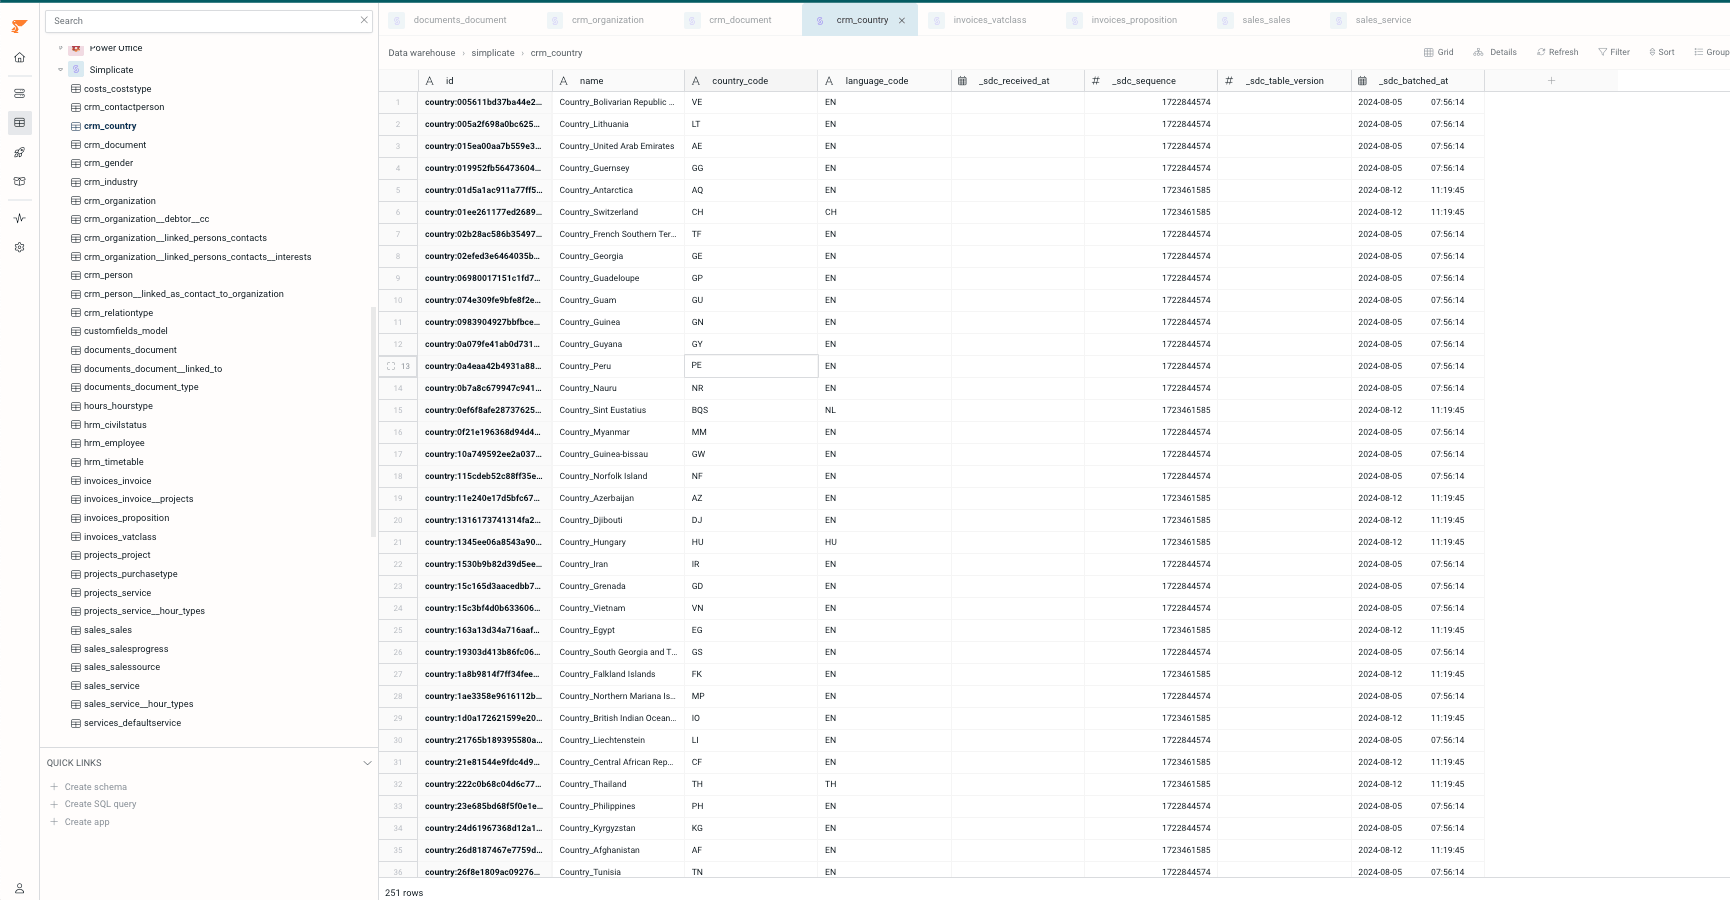
Task: Click the _sdc_sequence column header
Action: tap(1151, 81)
